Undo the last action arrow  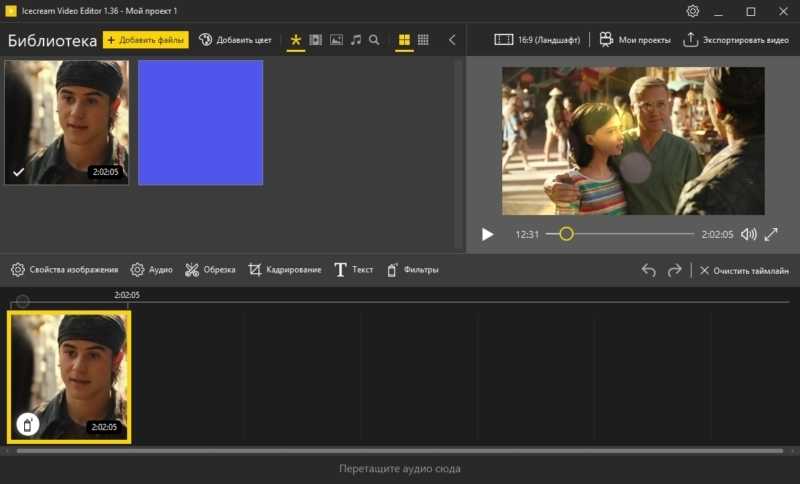648,270
